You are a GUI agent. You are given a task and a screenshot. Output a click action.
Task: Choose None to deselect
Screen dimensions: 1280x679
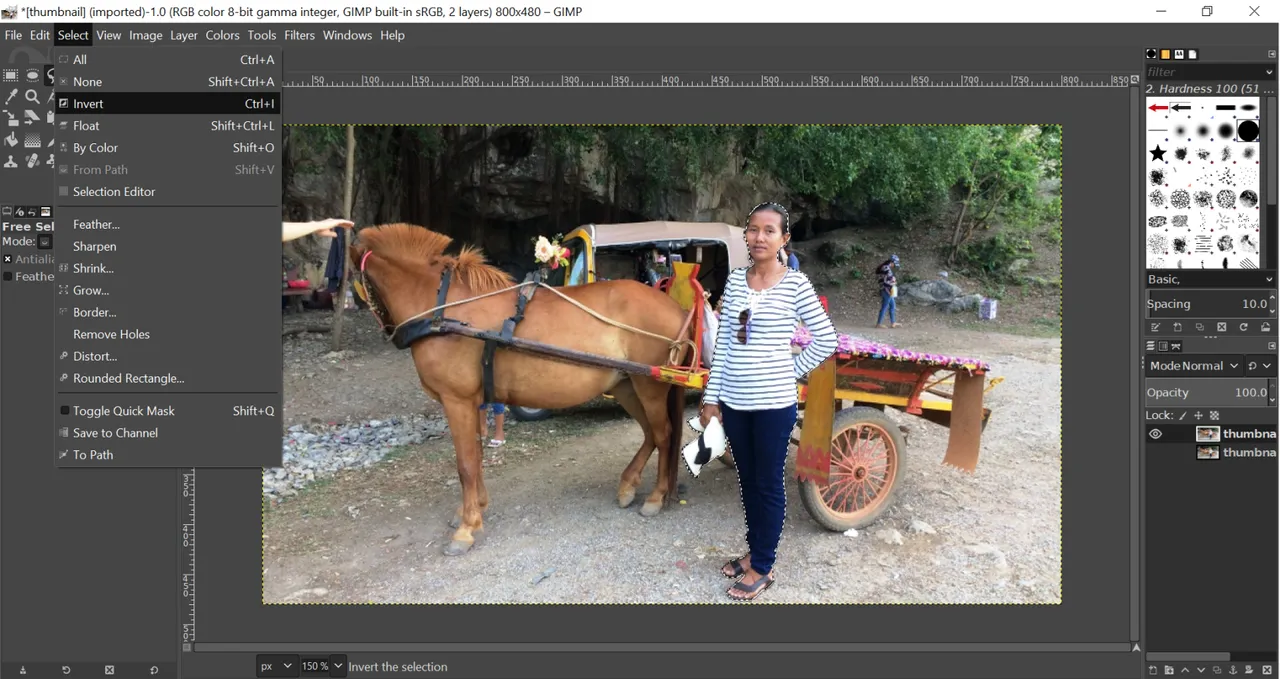click(x=168, y=82)
